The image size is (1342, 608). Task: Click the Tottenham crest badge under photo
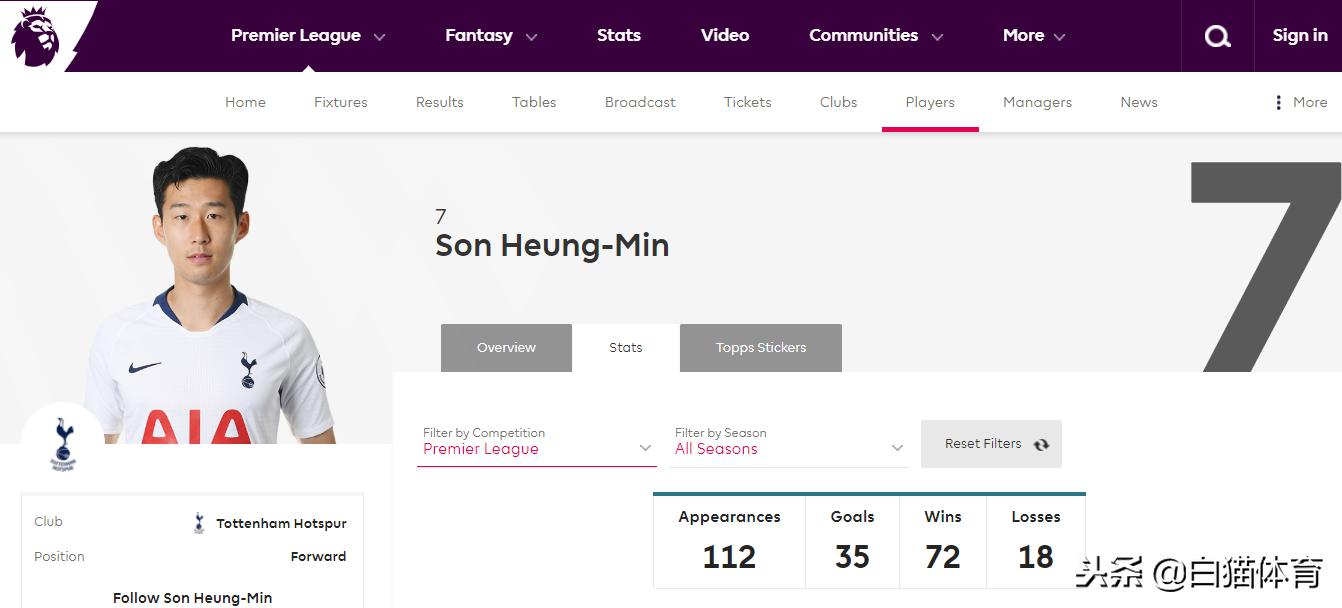[62, 442]
